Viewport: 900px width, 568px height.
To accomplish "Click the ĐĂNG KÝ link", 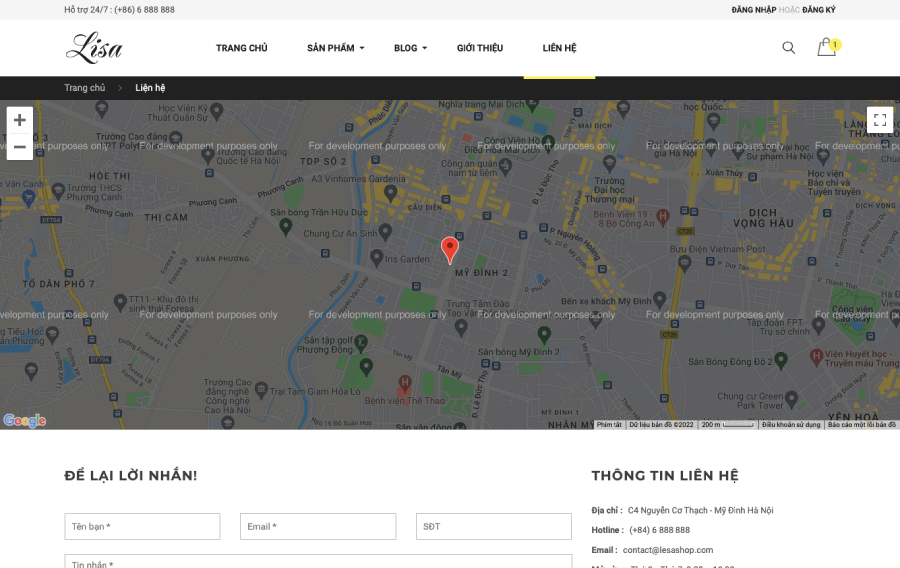I will (x=818, y=10).
